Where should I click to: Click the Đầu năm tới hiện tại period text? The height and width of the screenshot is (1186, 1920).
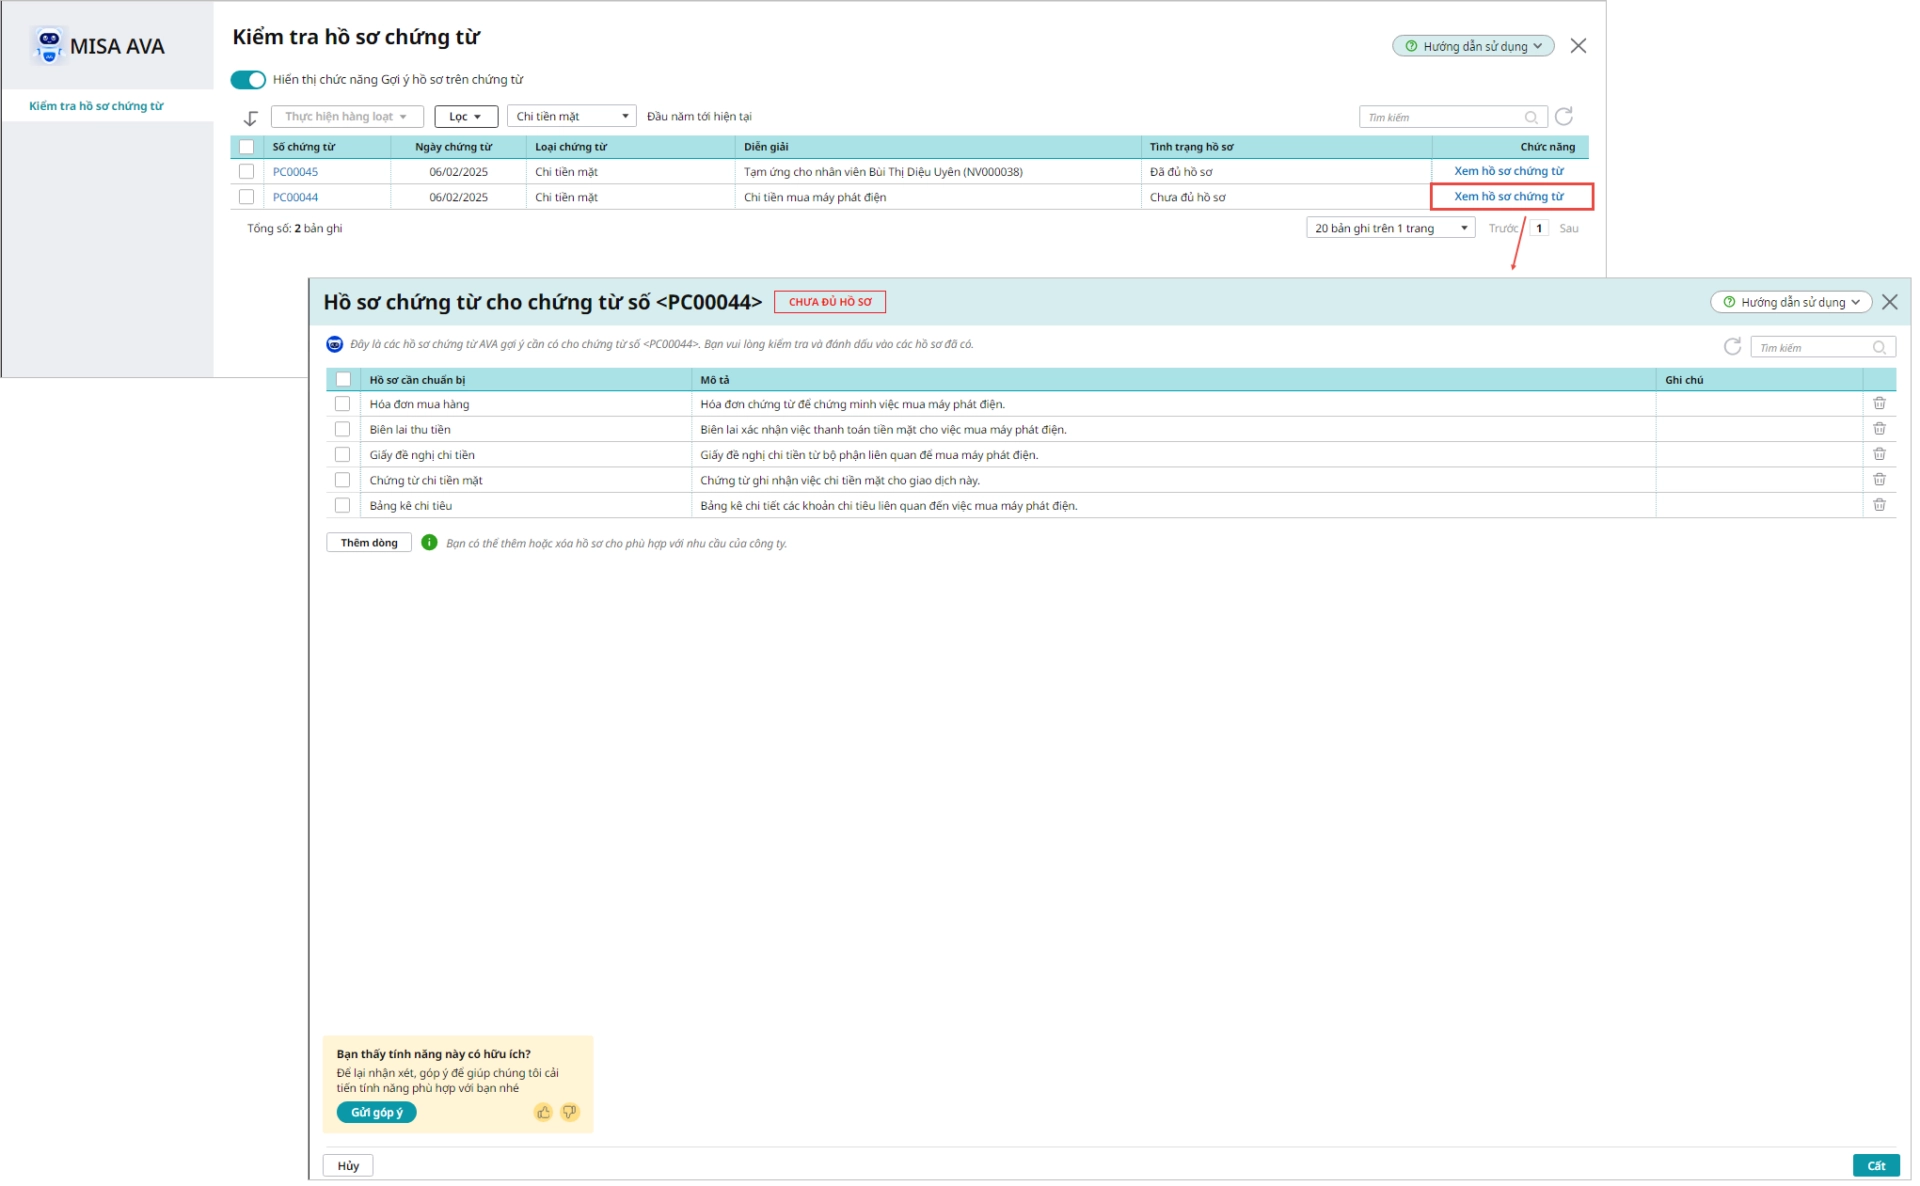[699, 117]
